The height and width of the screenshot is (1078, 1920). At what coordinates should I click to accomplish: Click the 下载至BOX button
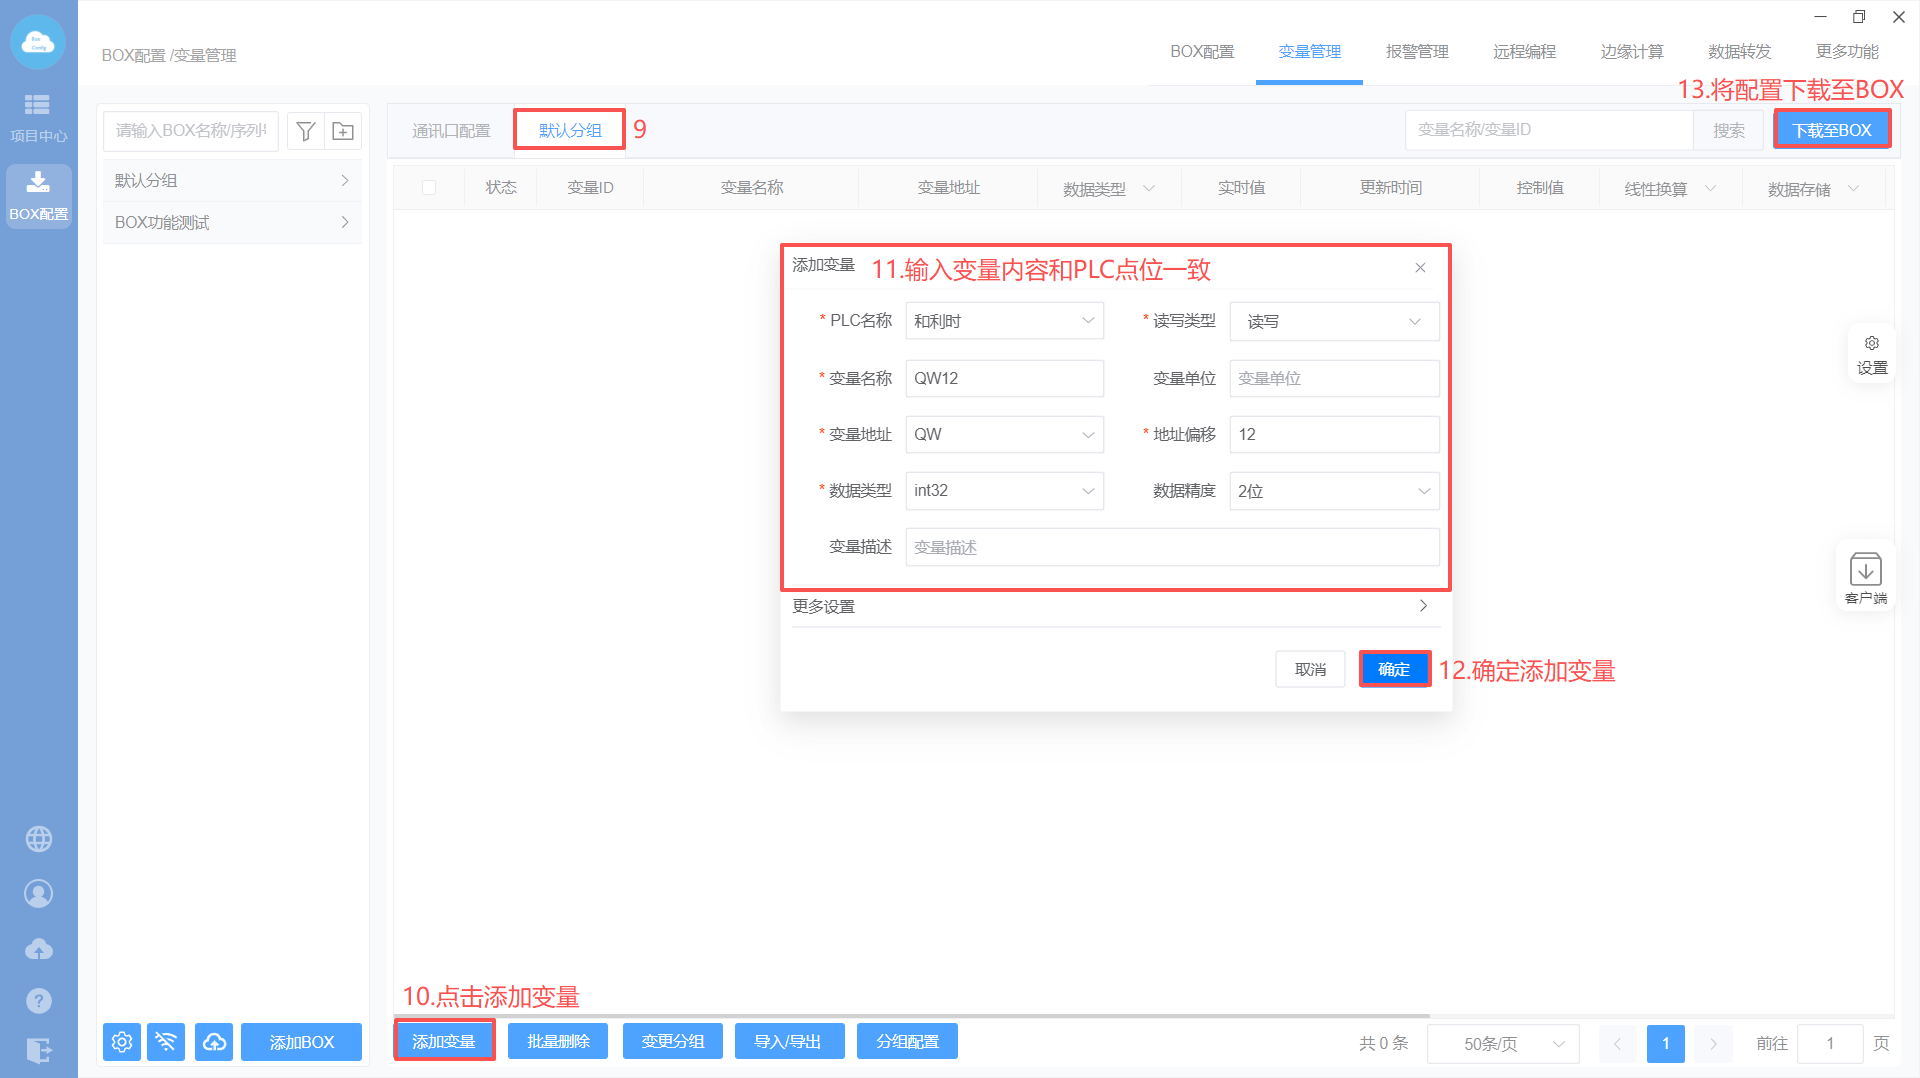tap(1831, 130)
